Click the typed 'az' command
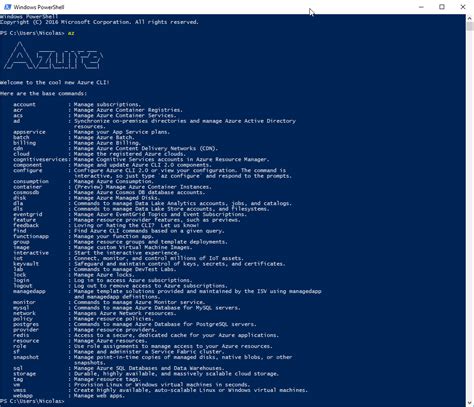Viewport: 474px width, 407px height. point(71,33)
